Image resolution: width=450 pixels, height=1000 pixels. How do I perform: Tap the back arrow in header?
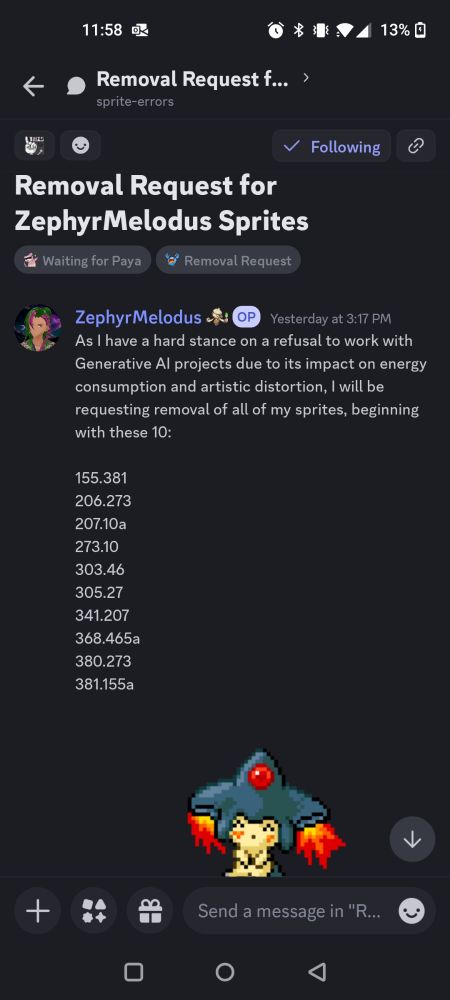(33, 87)
